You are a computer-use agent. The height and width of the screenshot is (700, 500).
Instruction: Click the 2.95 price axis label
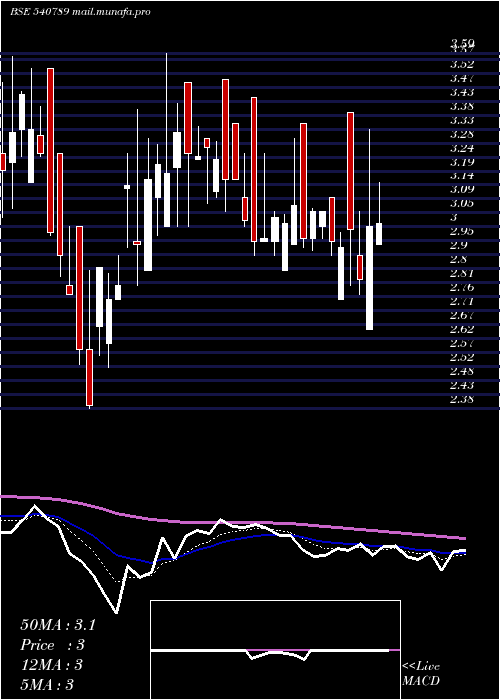click(462, 232)
